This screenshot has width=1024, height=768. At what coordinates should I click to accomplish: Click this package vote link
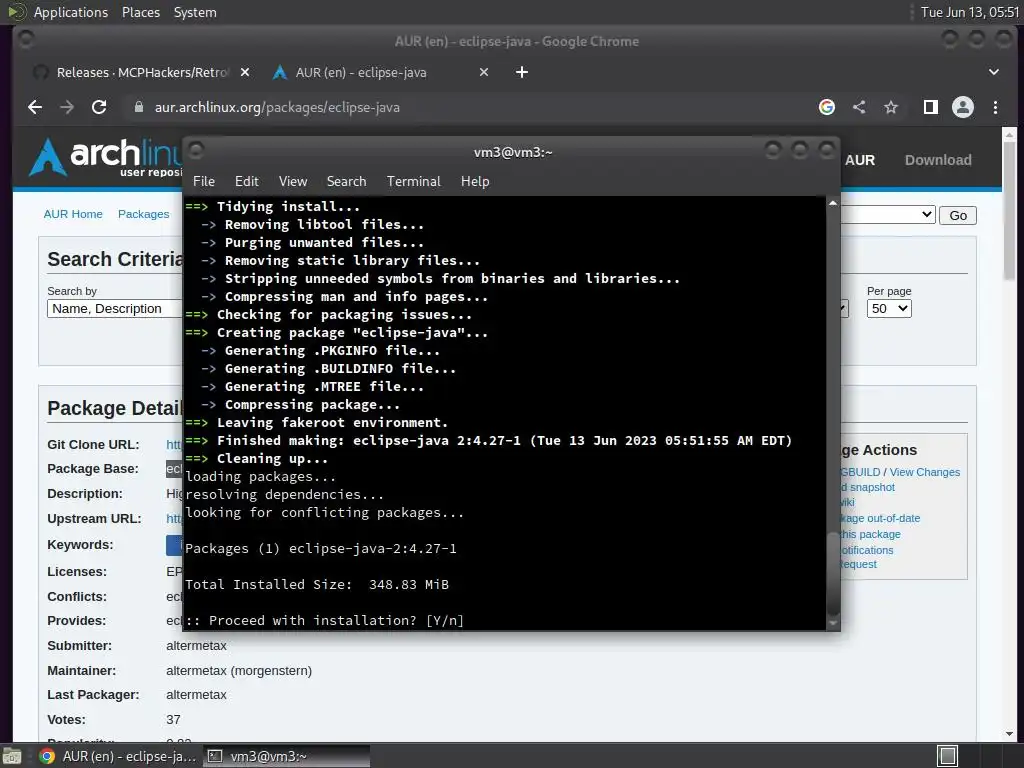(871, 534)
